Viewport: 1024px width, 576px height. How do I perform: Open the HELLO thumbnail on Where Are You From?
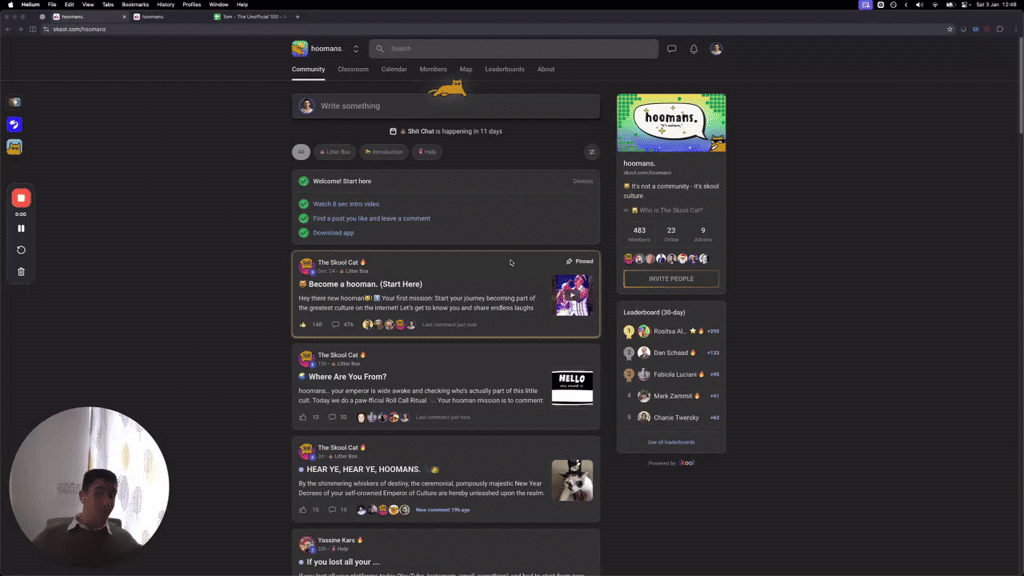coord(573,388)
